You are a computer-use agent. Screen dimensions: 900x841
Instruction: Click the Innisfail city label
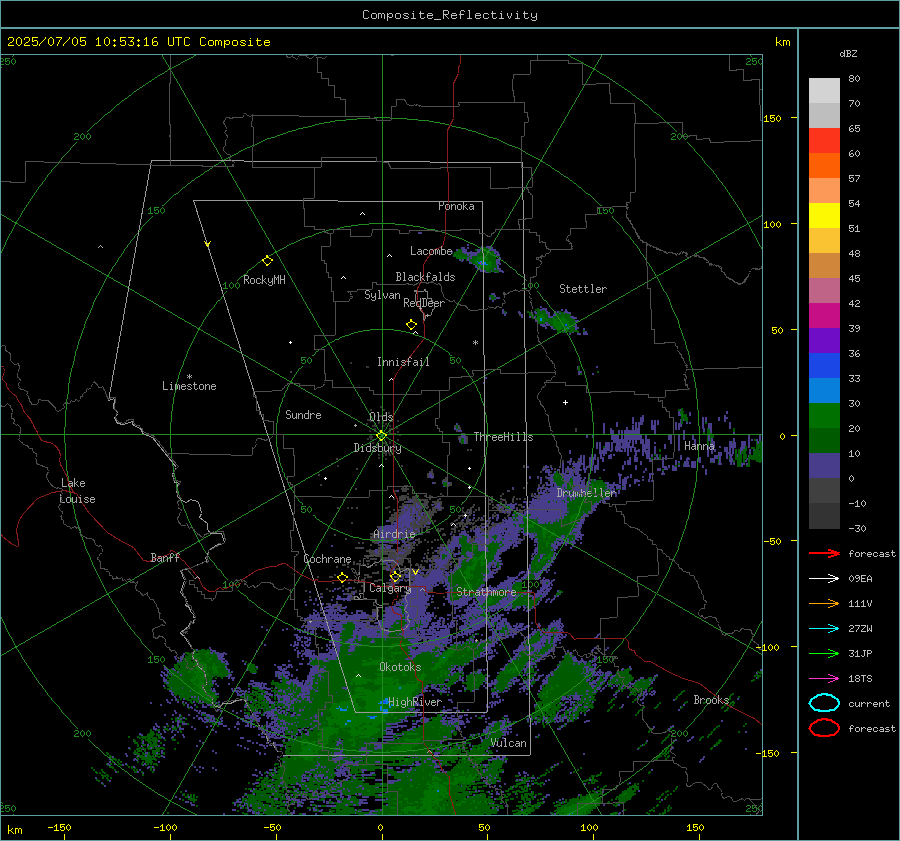(403, 362)
